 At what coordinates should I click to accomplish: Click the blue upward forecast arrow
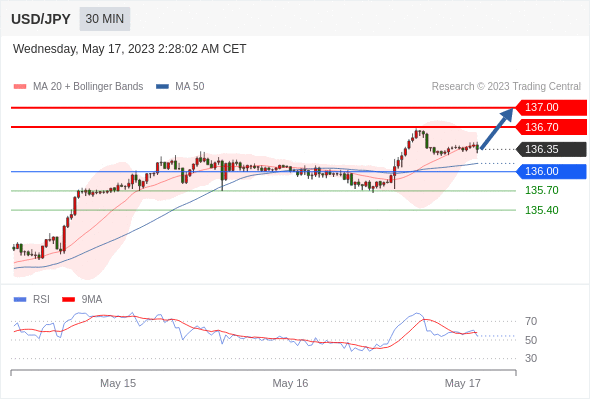(497, 129)
